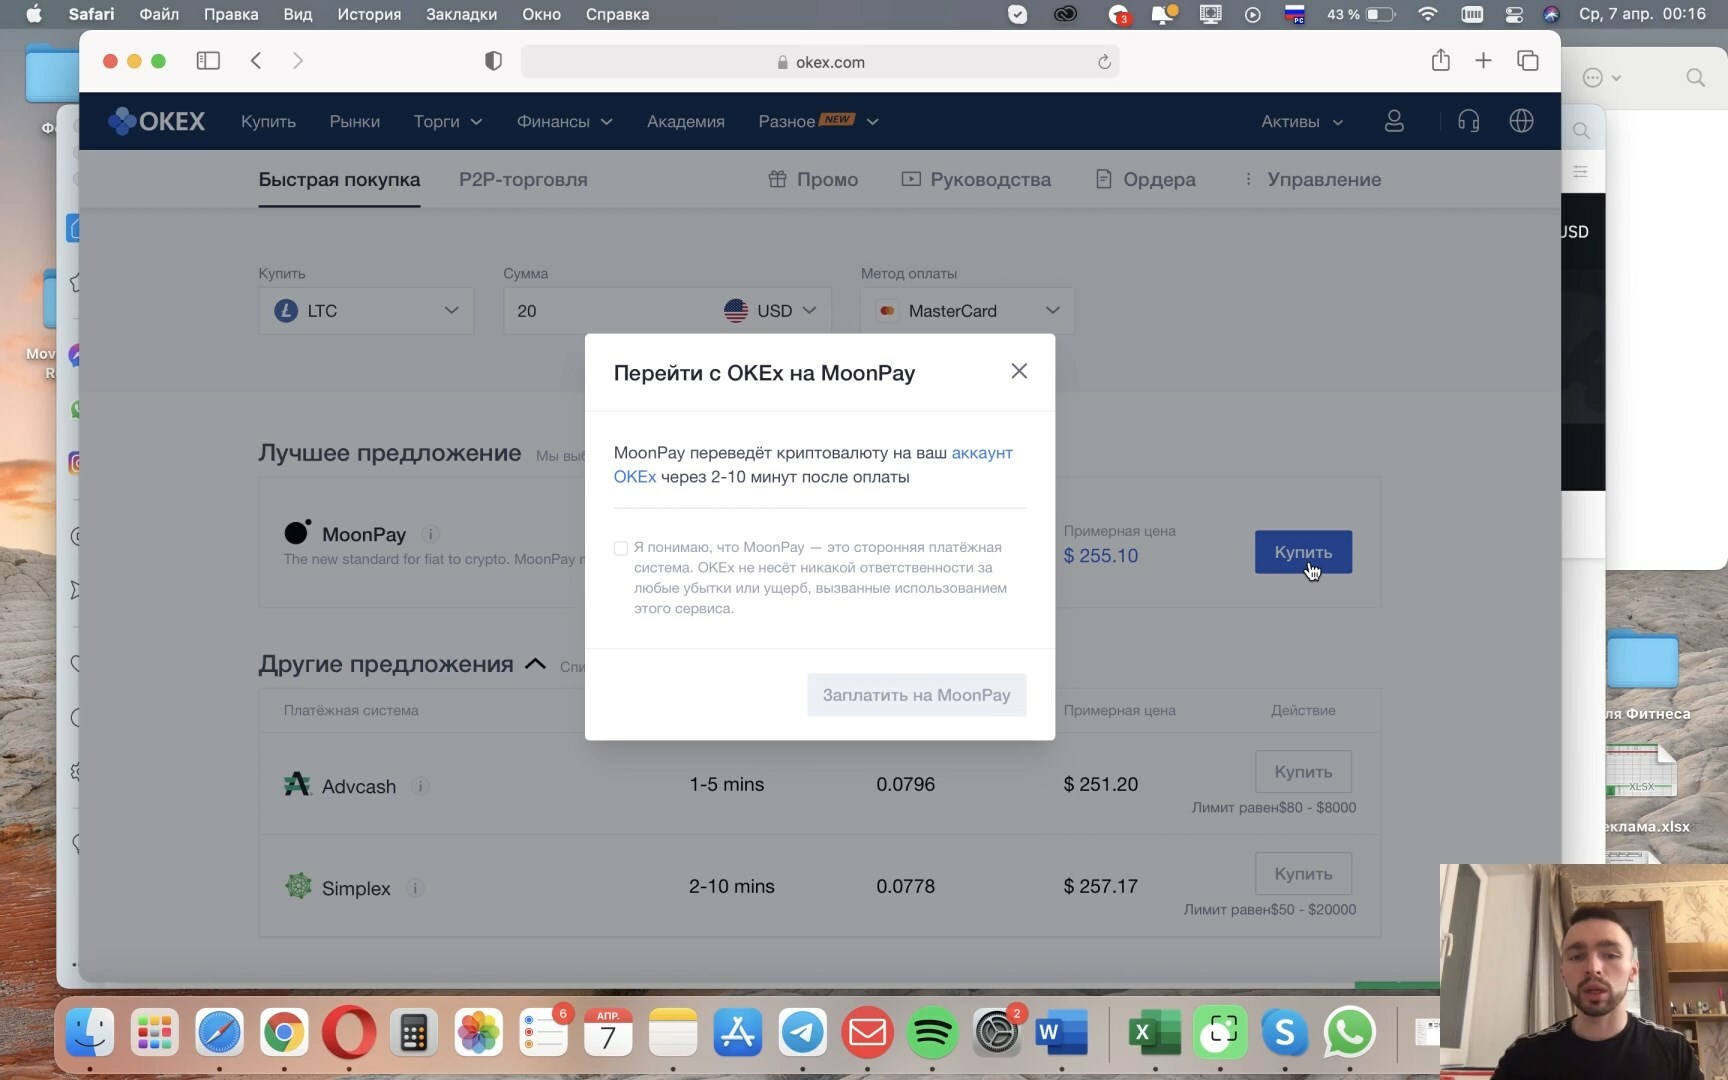Collapse the Другие предложения section

coord(535,664)
